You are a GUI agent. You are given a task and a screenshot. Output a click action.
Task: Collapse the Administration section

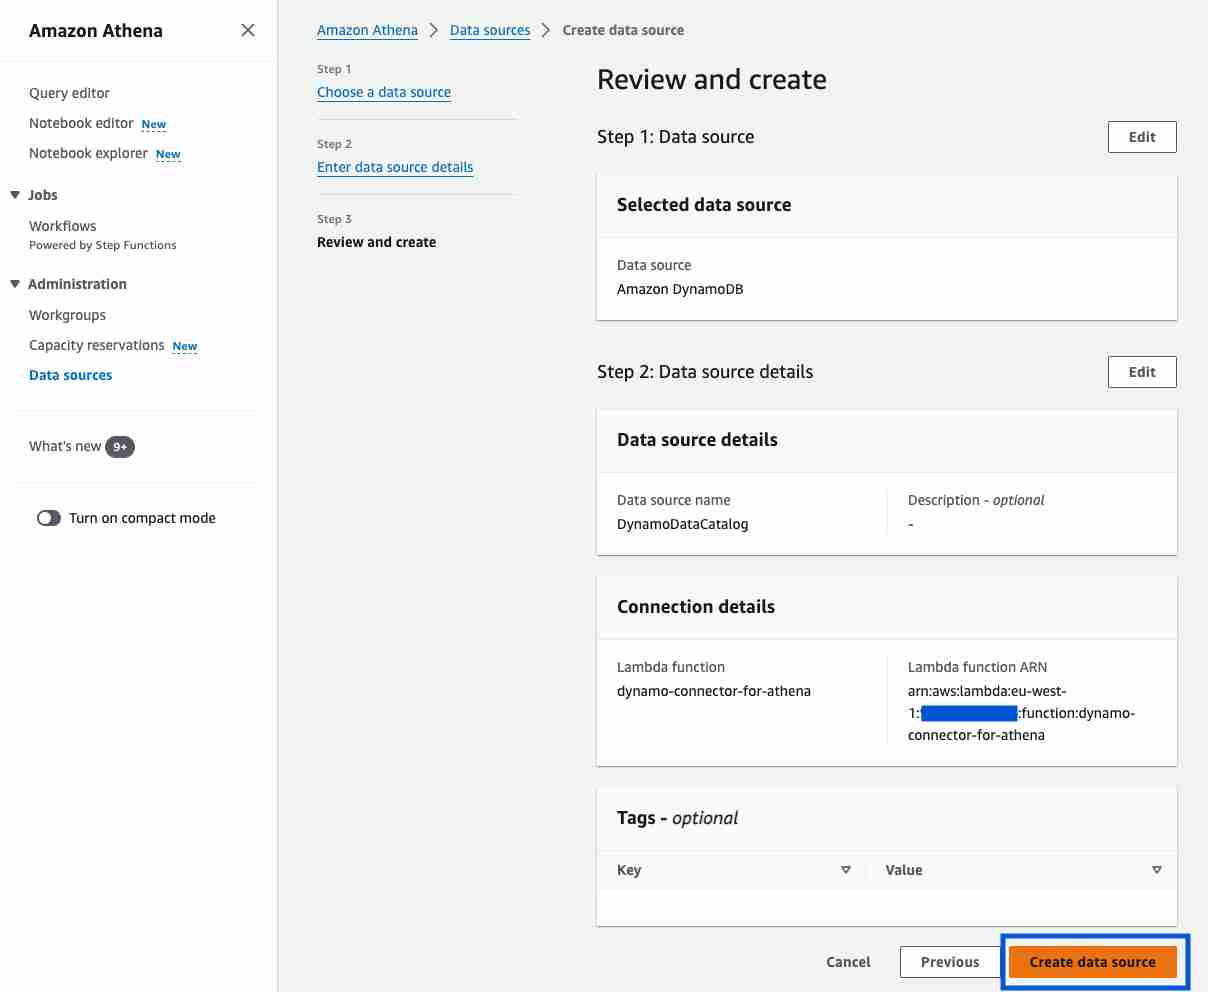point(15,284)
